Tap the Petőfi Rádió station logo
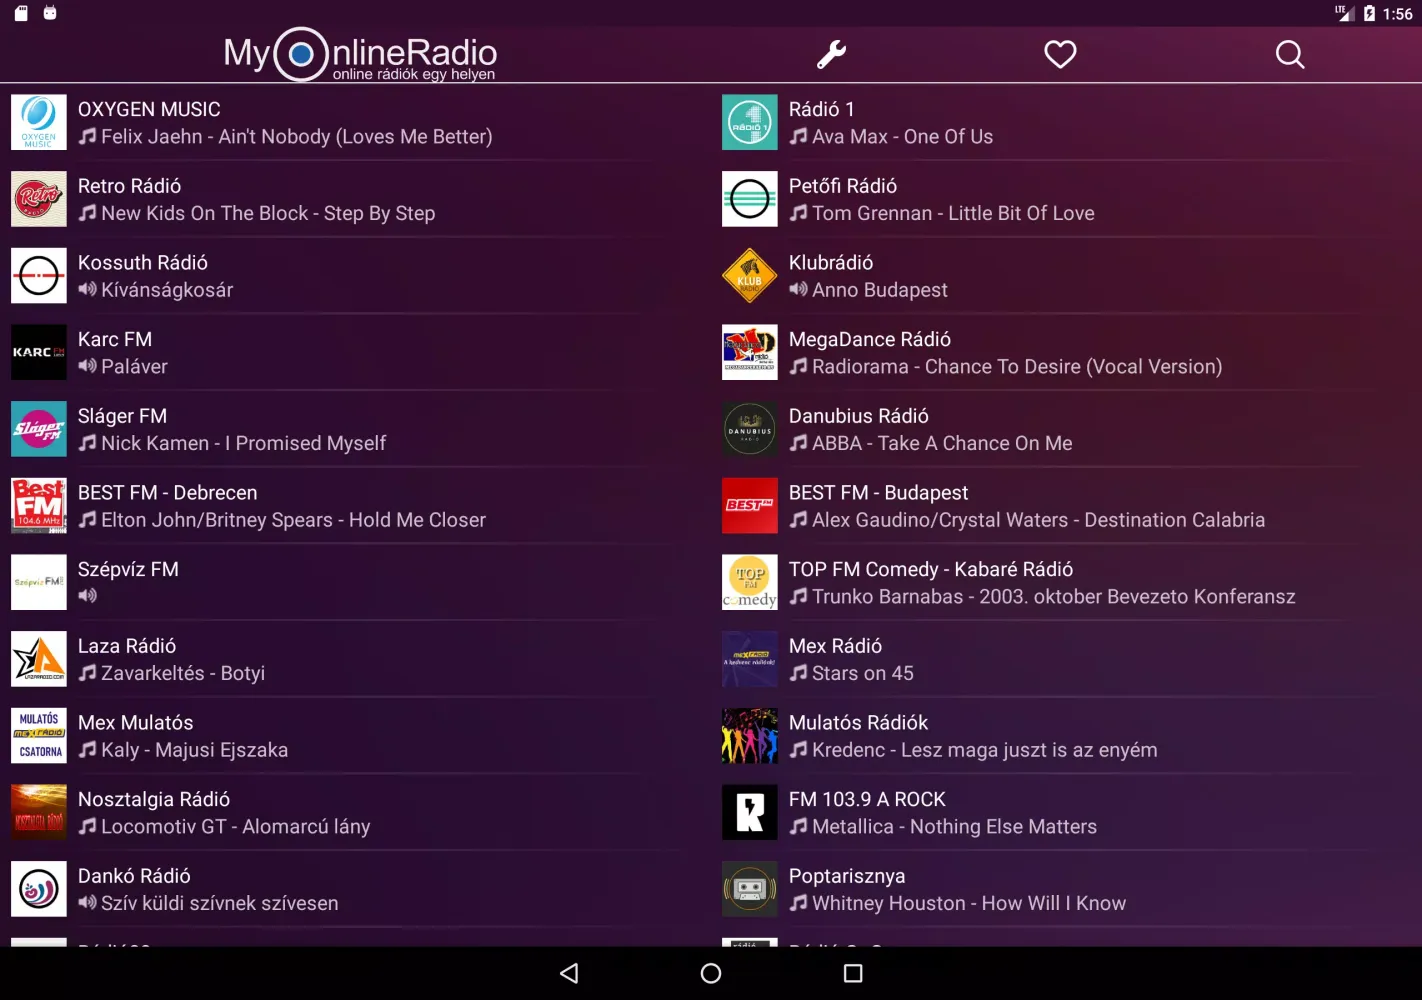This screenshot has width=1422, height=1000. (750, 199)
